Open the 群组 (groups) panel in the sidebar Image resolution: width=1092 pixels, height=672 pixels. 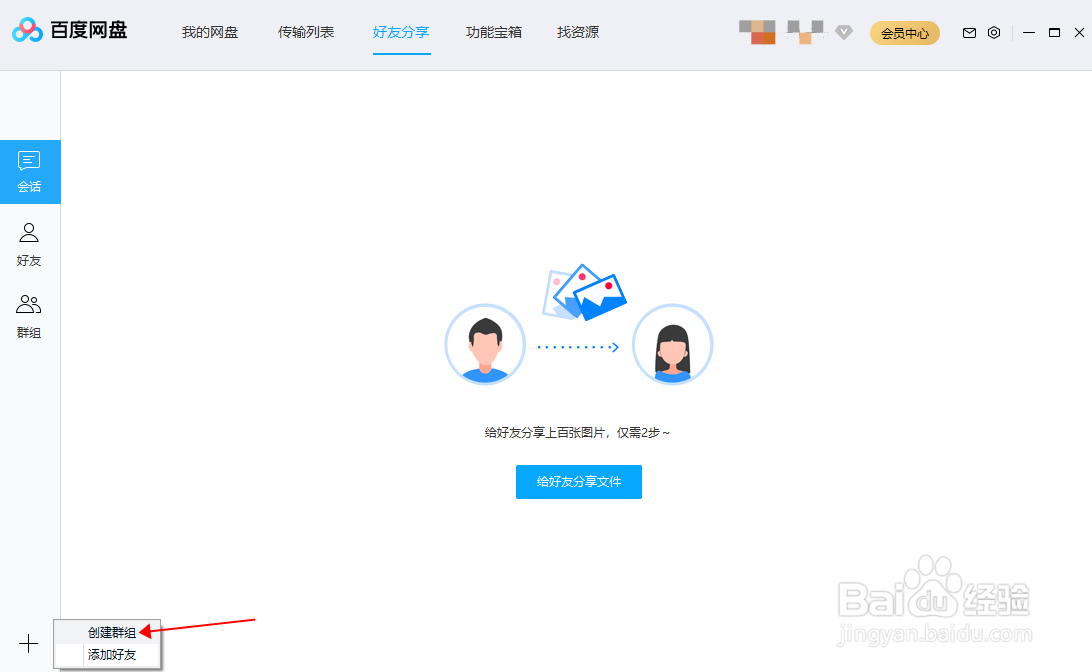pos(29,315)
